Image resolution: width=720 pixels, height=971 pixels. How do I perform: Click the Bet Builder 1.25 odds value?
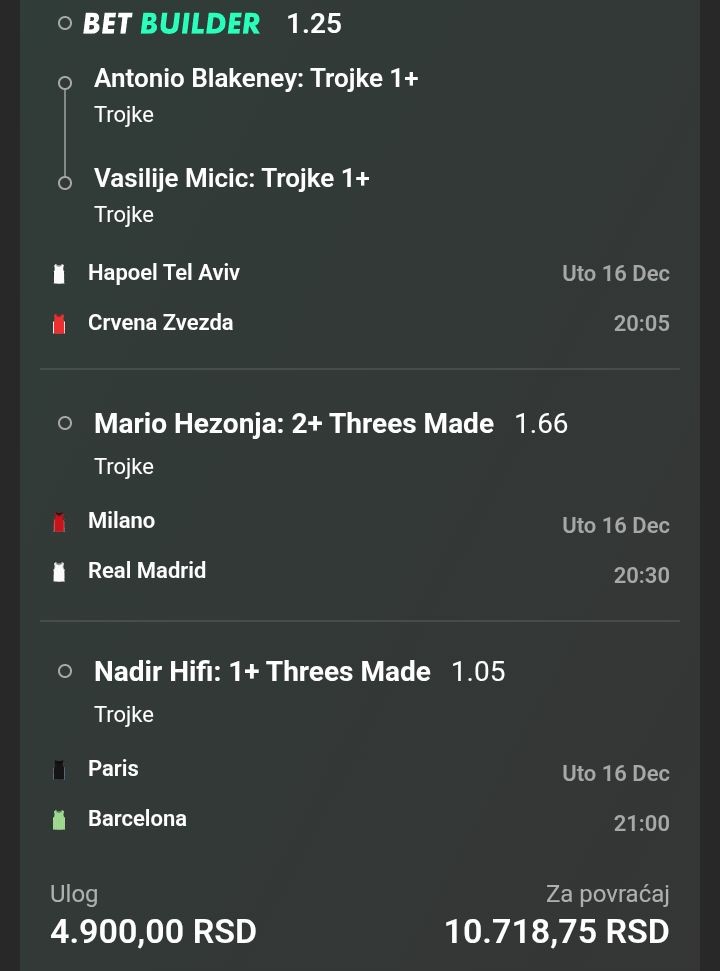tap(314, 23)
